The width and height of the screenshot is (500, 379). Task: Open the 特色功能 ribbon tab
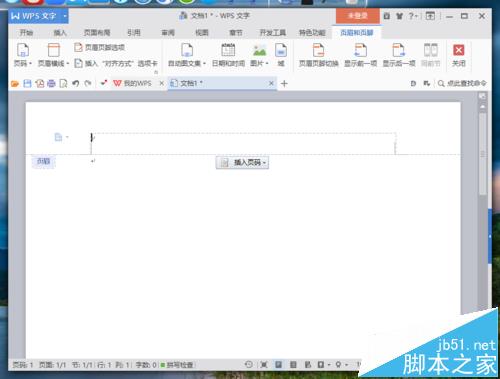(x=312, y=33)
